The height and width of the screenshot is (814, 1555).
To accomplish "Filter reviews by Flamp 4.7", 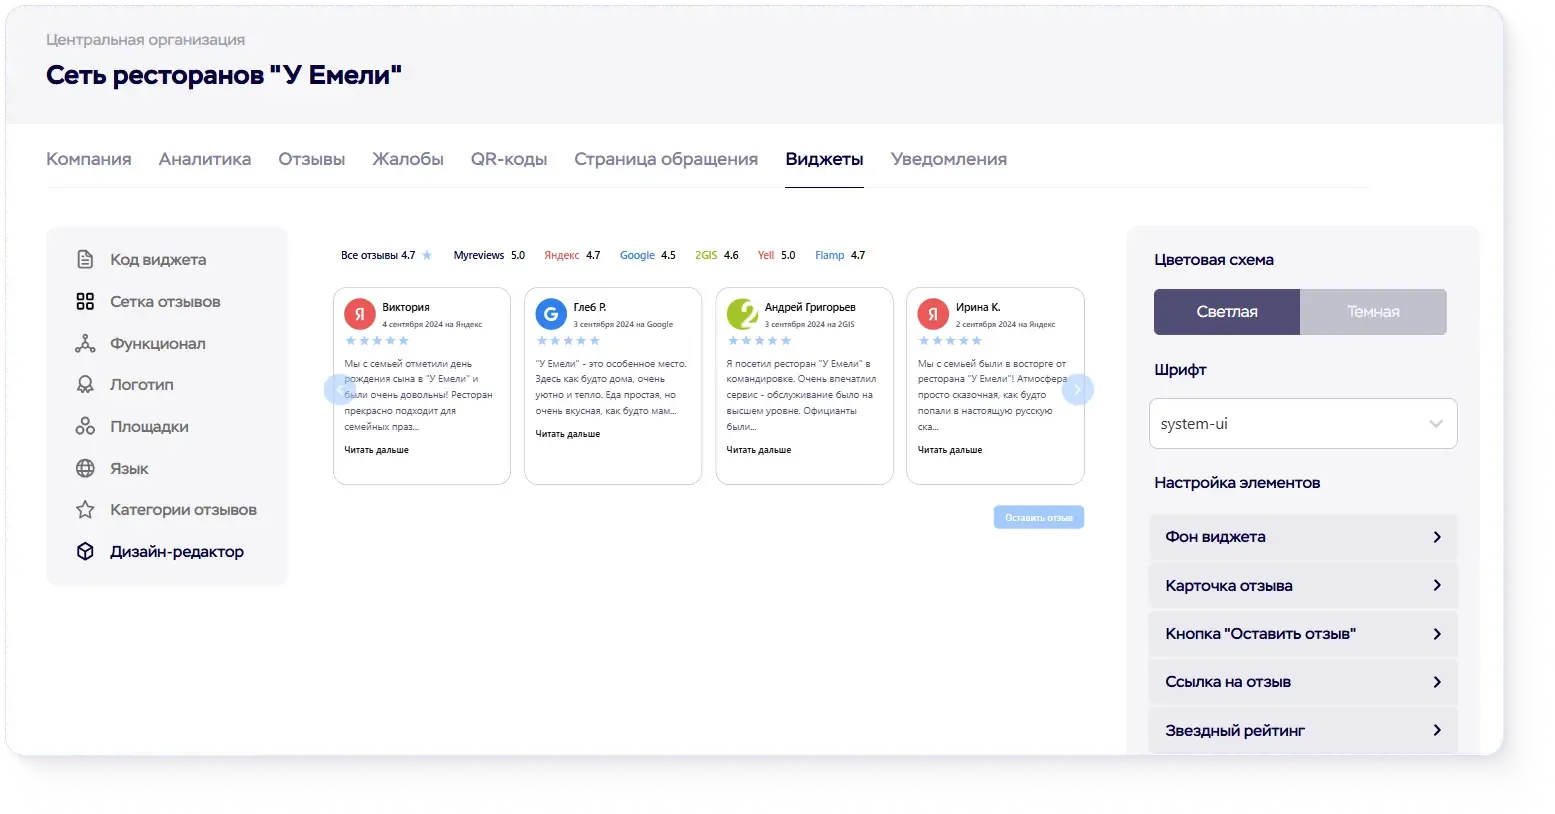I will (x=840, y=255).
